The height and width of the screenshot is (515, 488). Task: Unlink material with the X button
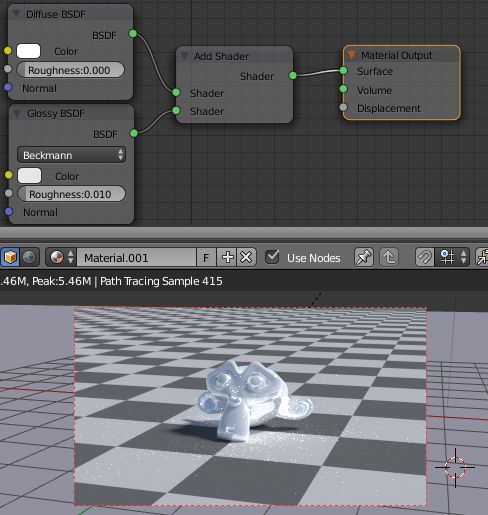[x=246, y=257]
